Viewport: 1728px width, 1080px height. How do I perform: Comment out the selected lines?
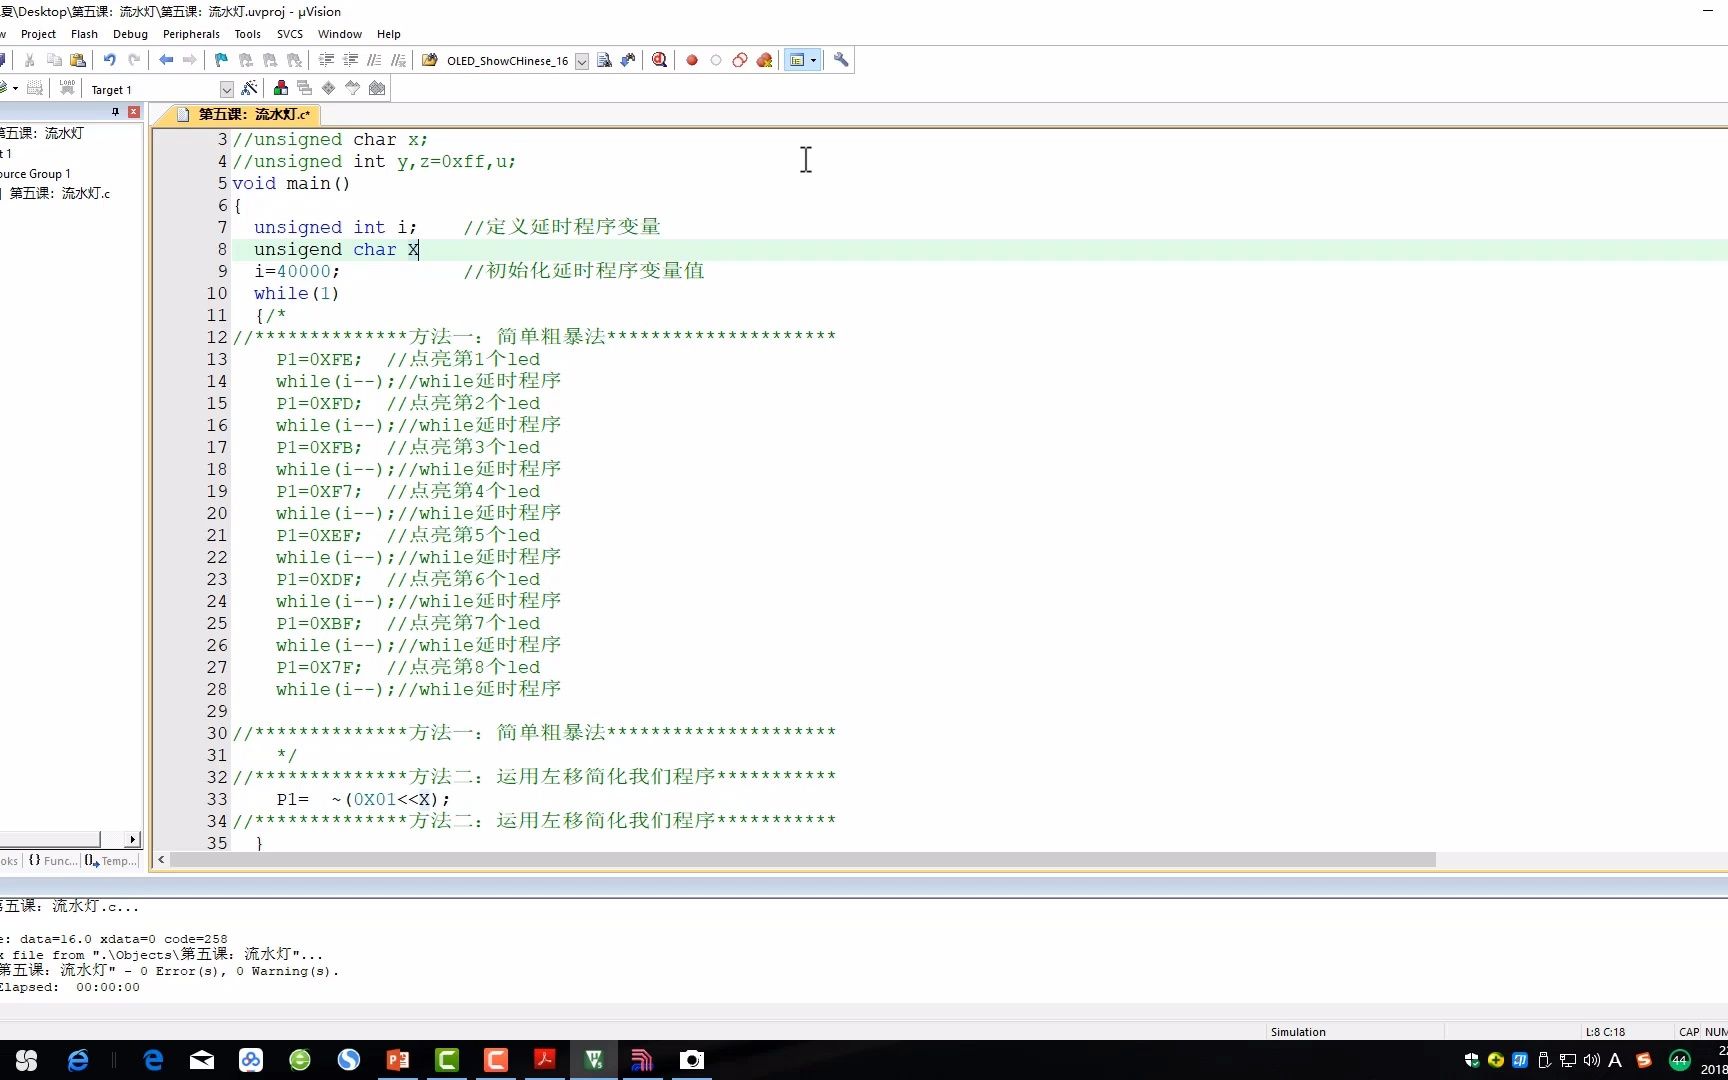click(375, 60)
